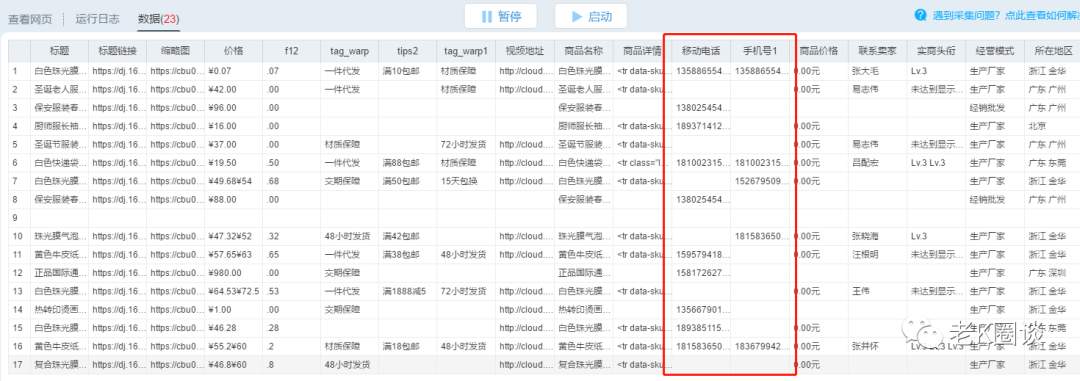Select seller name 张大毛

877,70
